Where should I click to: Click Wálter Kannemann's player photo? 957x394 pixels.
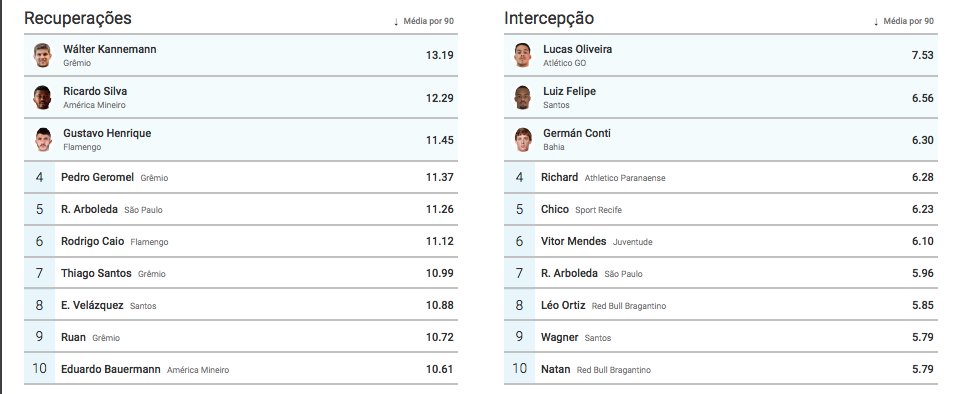point(42,55)
